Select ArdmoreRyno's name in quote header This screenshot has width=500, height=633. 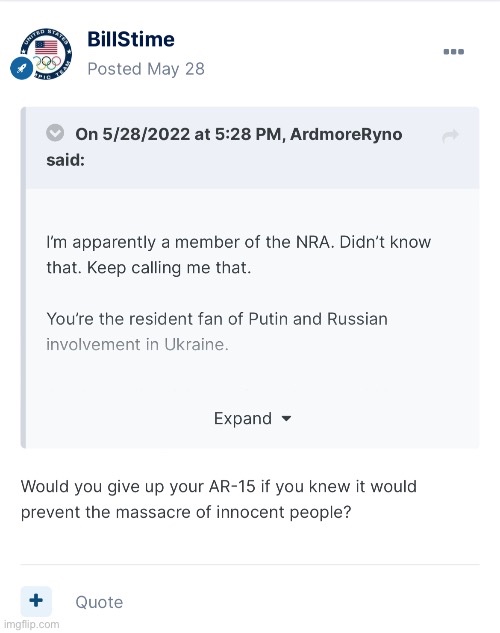click(346, 134)
